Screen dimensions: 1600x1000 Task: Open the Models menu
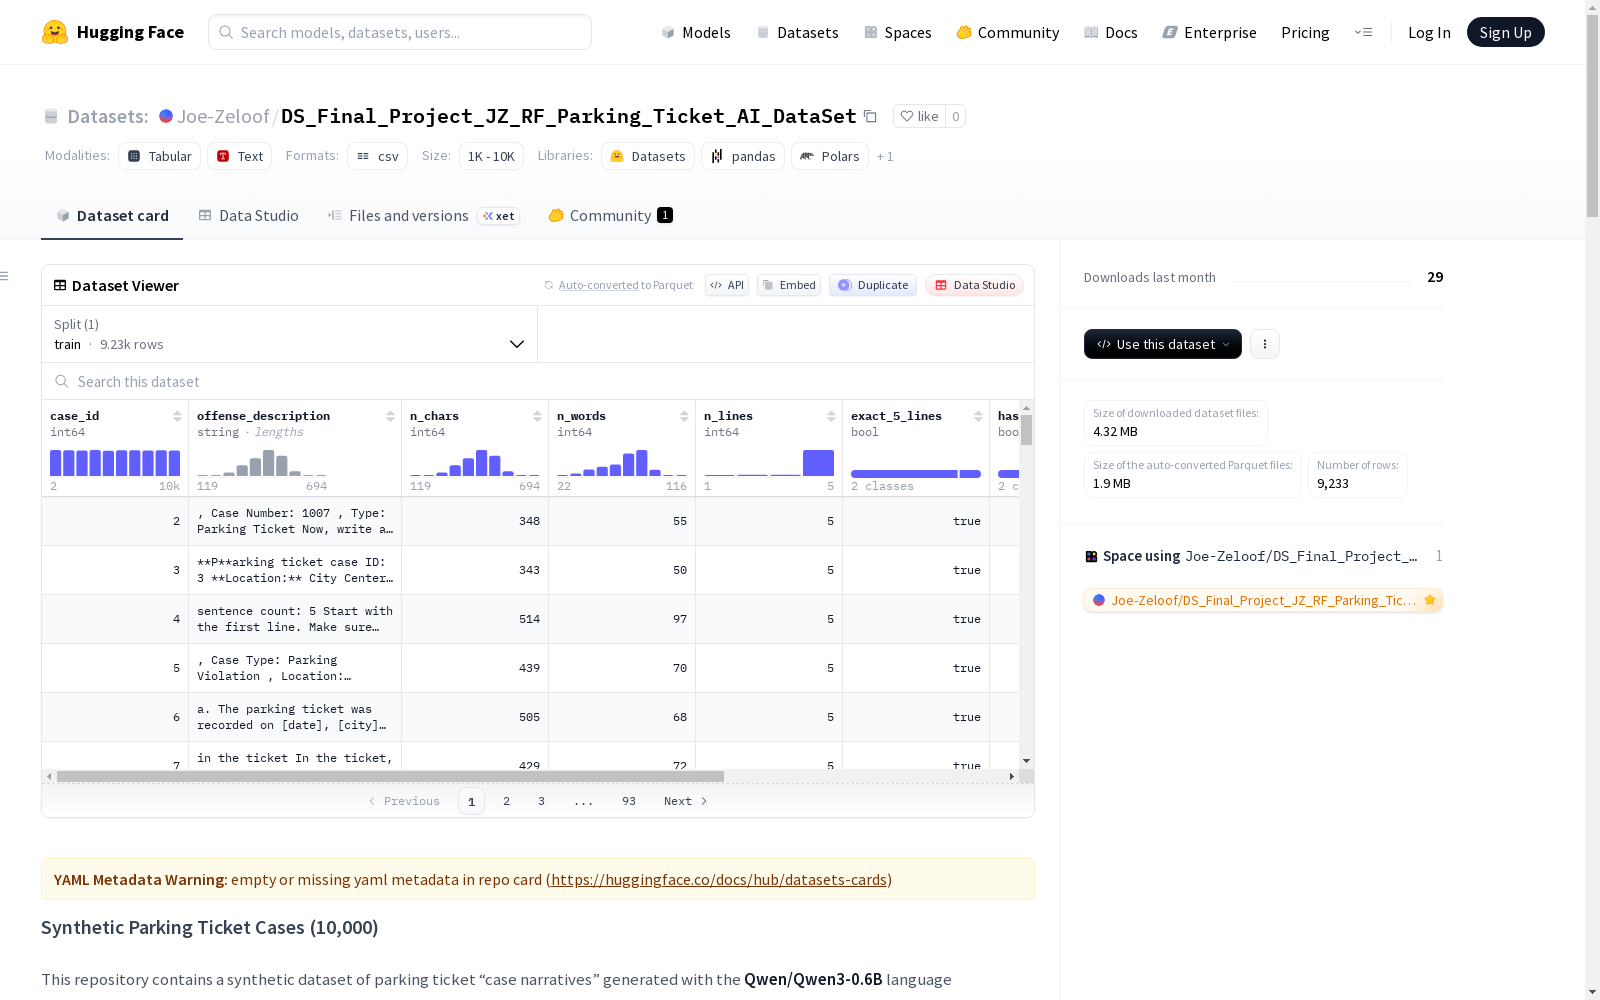696,32
